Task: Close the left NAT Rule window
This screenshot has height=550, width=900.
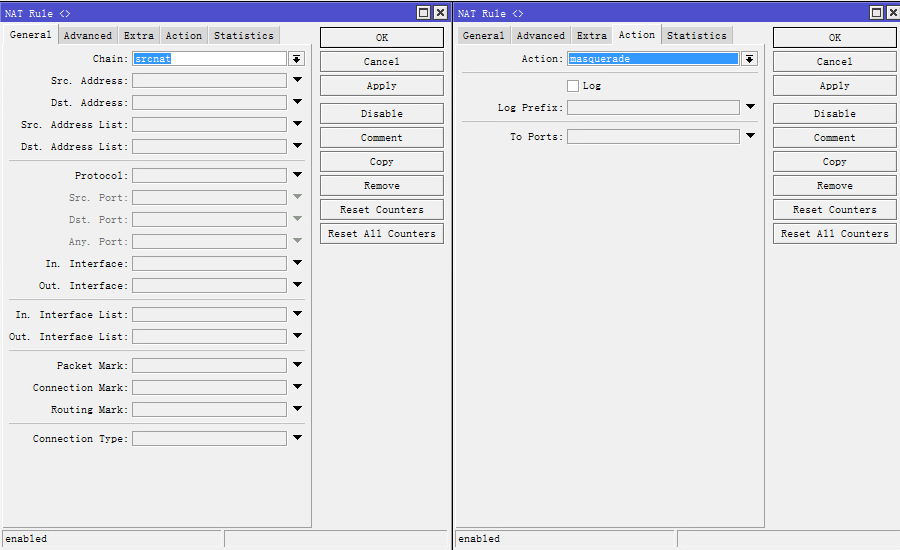Action: pos(439,13)
